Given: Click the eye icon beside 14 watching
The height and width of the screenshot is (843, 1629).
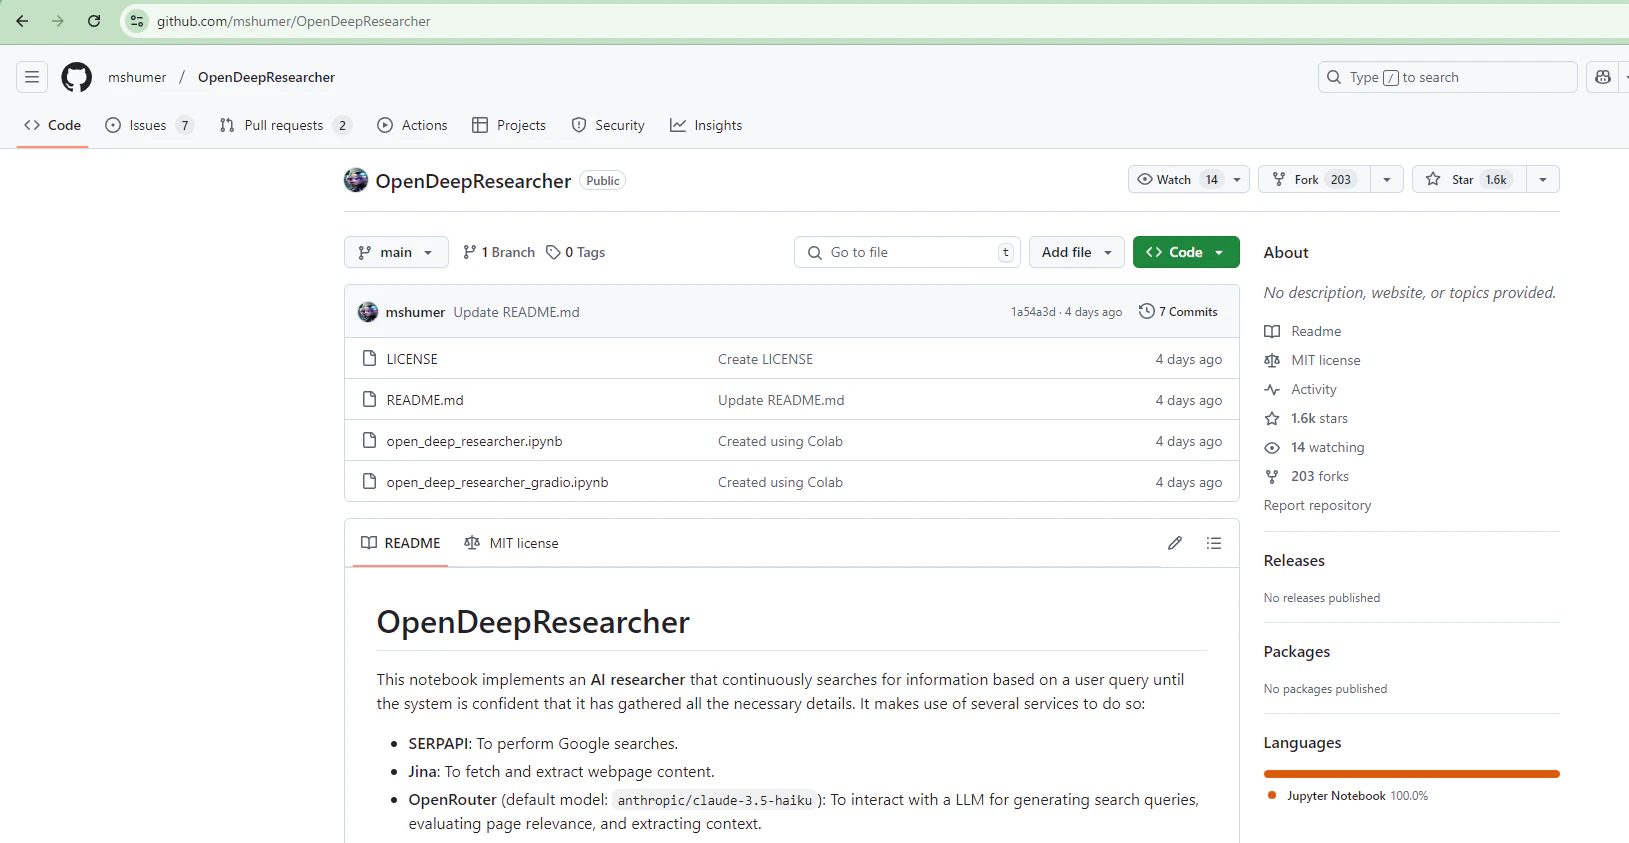Looking at the screenshot, I should (x=1272, y=447).
